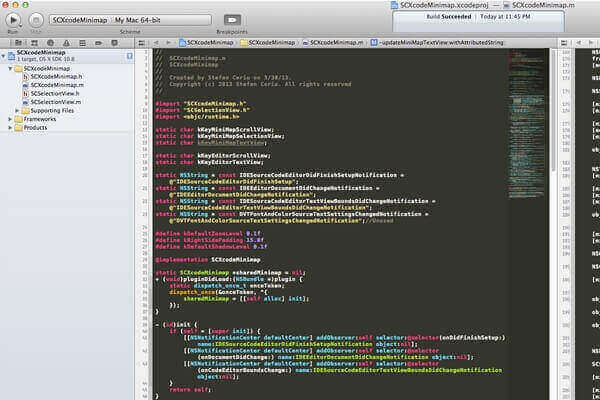Open the related files menu icon
Viewport: 600px width, 400px height.
click(x=143, y=43)
